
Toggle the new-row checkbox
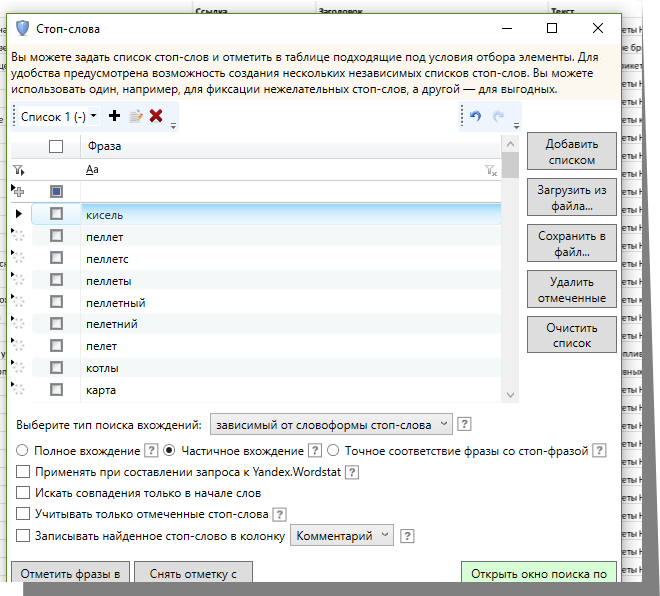click(x=56, y=192)
